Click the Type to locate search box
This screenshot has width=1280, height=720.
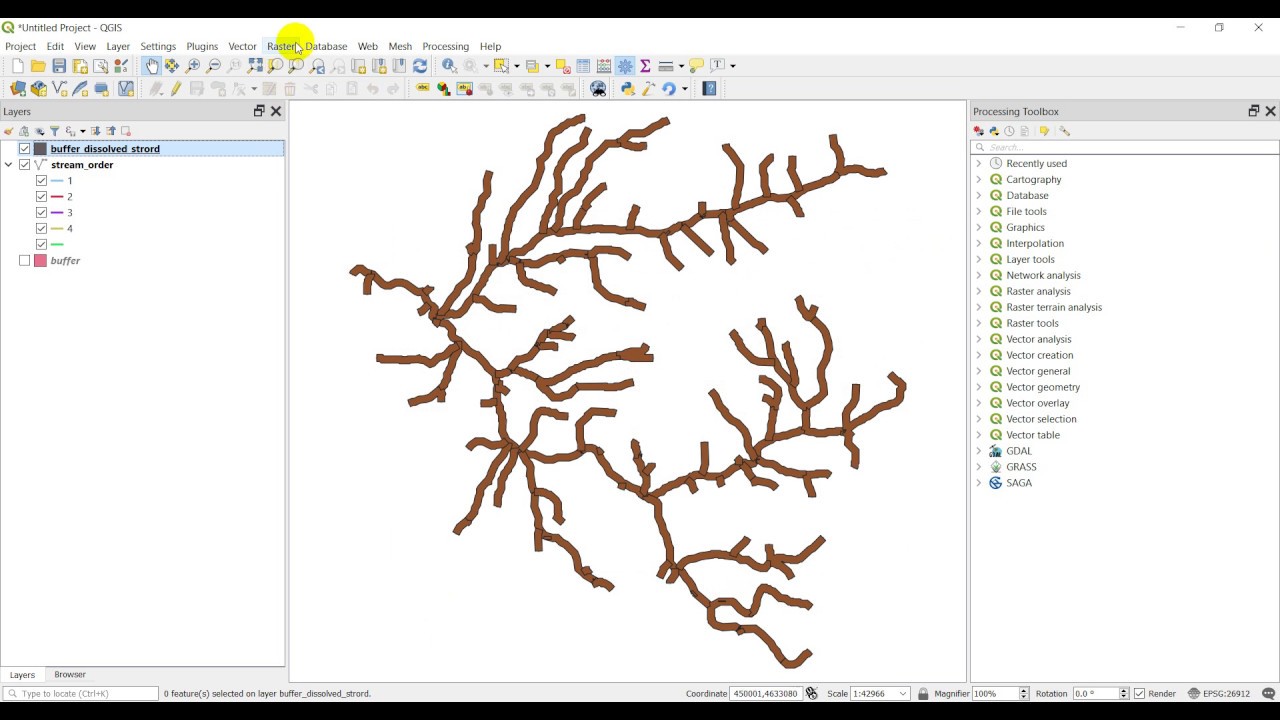[81, 693]
